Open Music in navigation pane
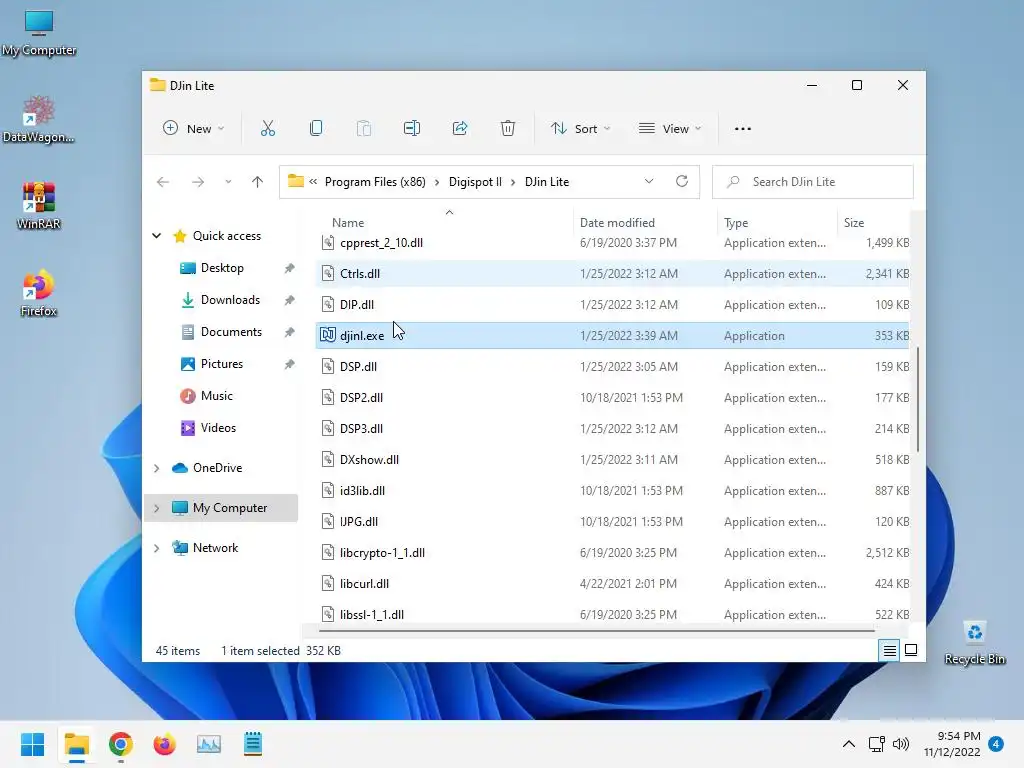Viewport: 1024px width, 768px height. pyautogui.click(x=216, y=396)
